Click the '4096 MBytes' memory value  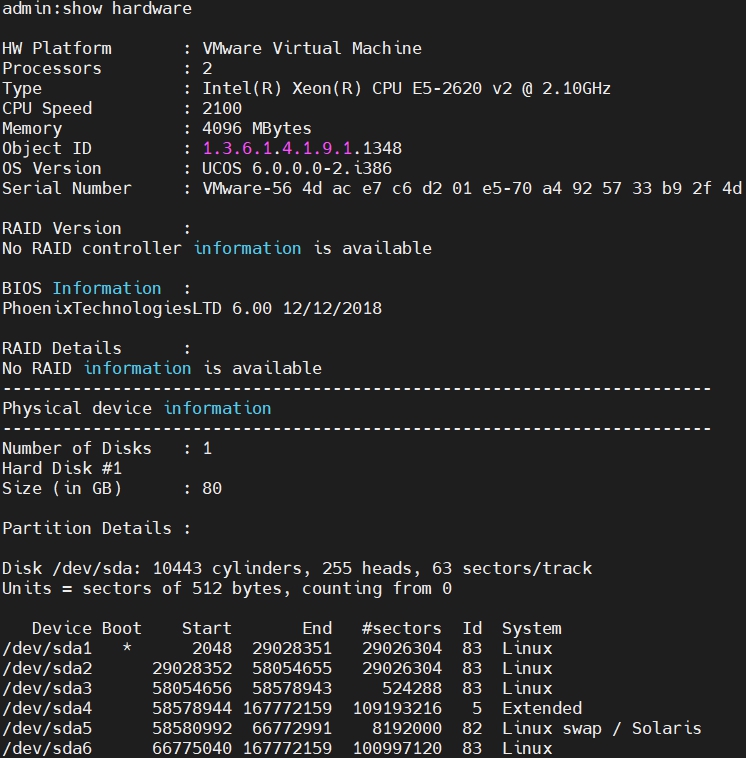click(x=257, y=128)
